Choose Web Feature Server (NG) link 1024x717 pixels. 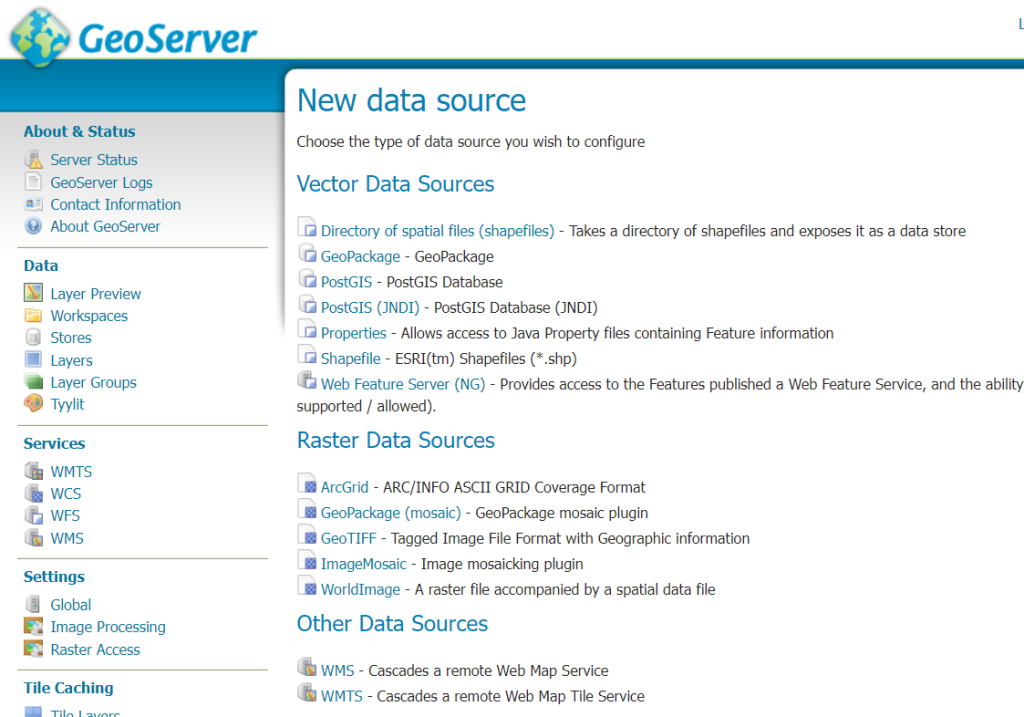pyautogui.click(x=403, y=384)
